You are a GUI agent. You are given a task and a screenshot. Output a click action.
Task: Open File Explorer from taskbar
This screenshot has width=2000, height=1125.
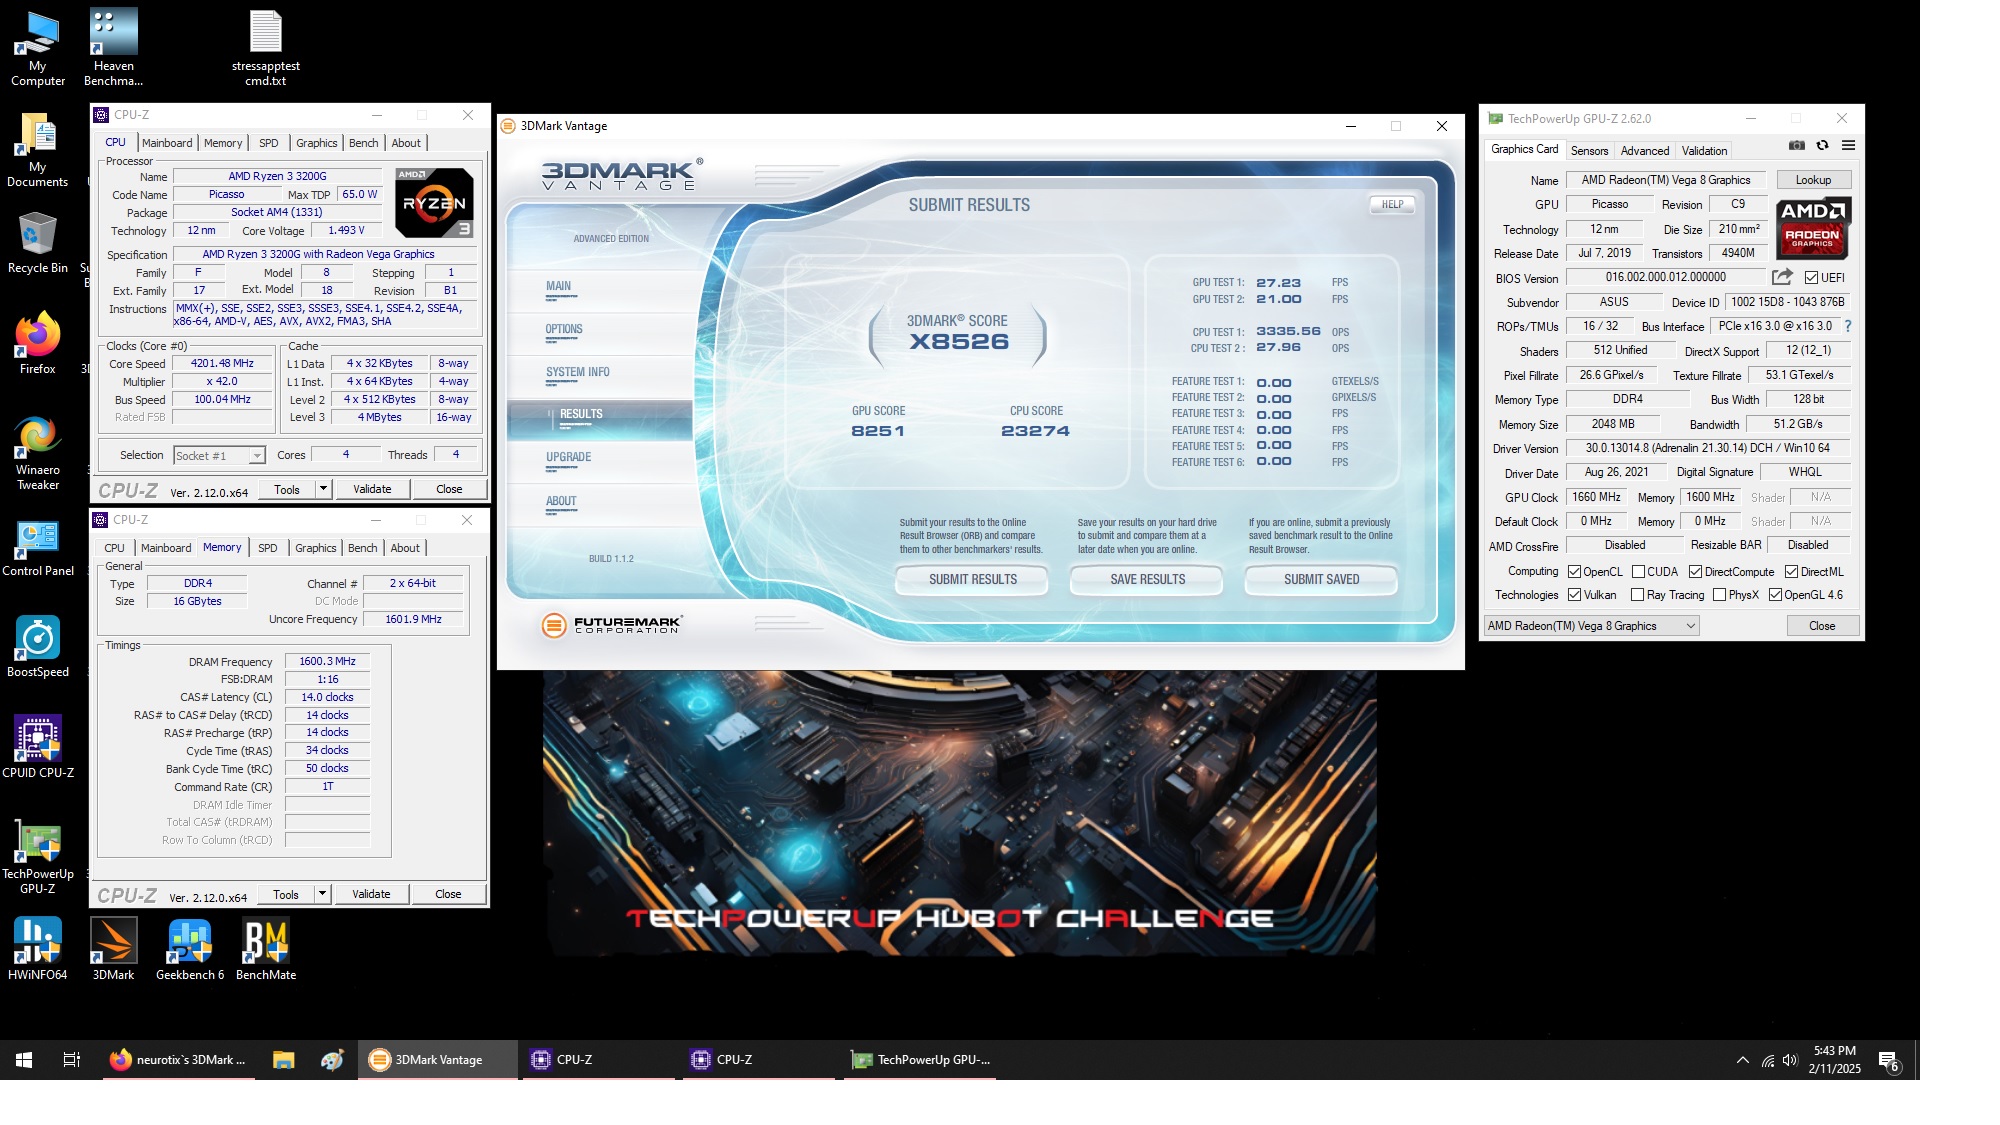tap(284, 1060)
